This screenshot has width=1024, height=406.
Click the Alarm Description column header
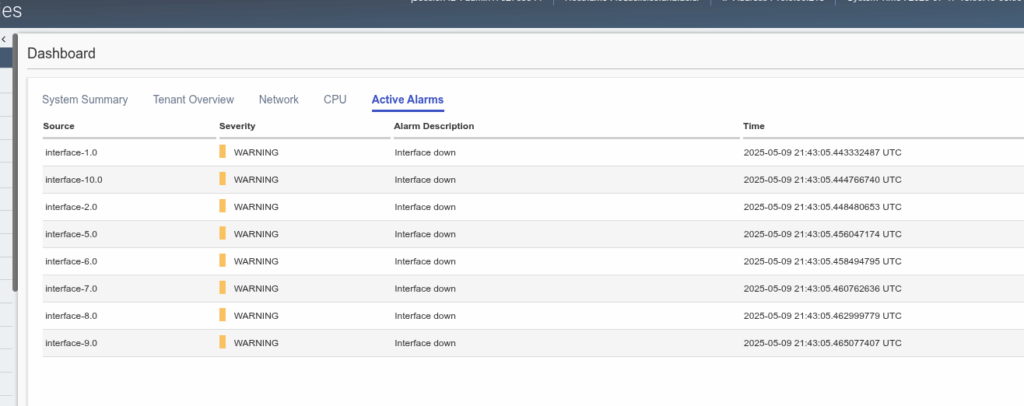pos(434,126)
